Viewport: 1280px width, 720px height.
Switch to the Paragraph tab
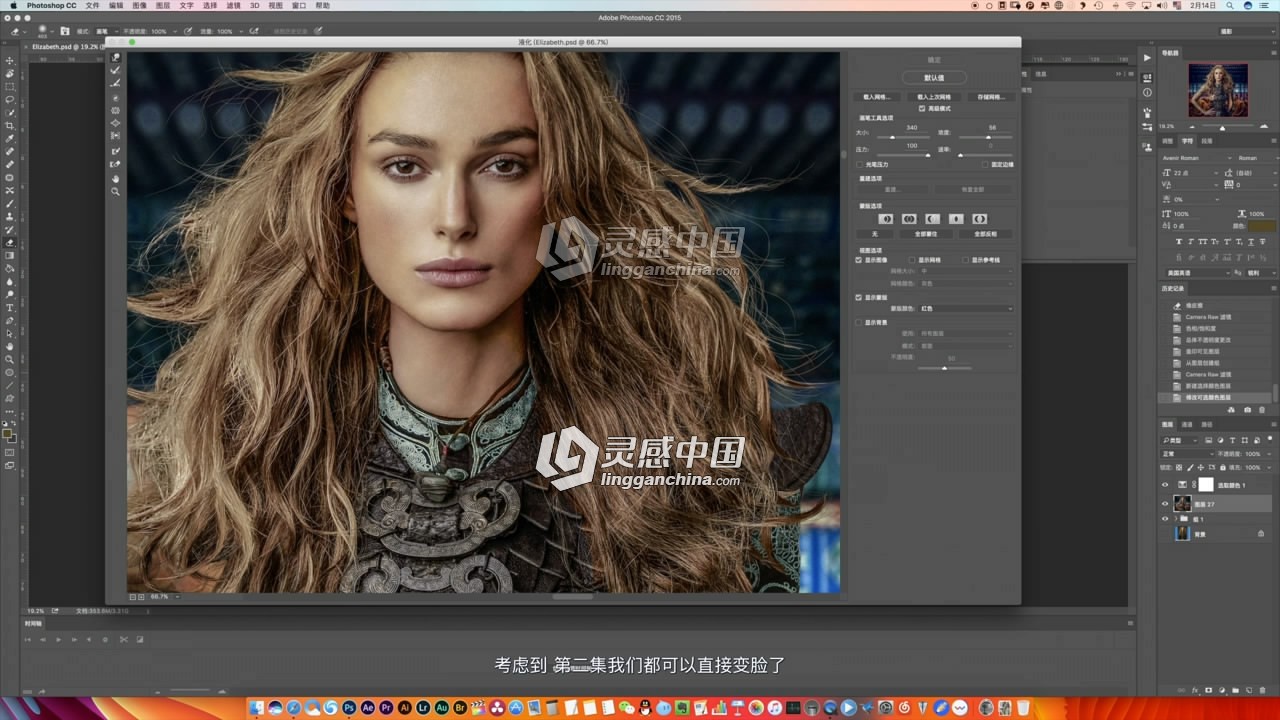pyautogui.click(x=1206, y=141)
